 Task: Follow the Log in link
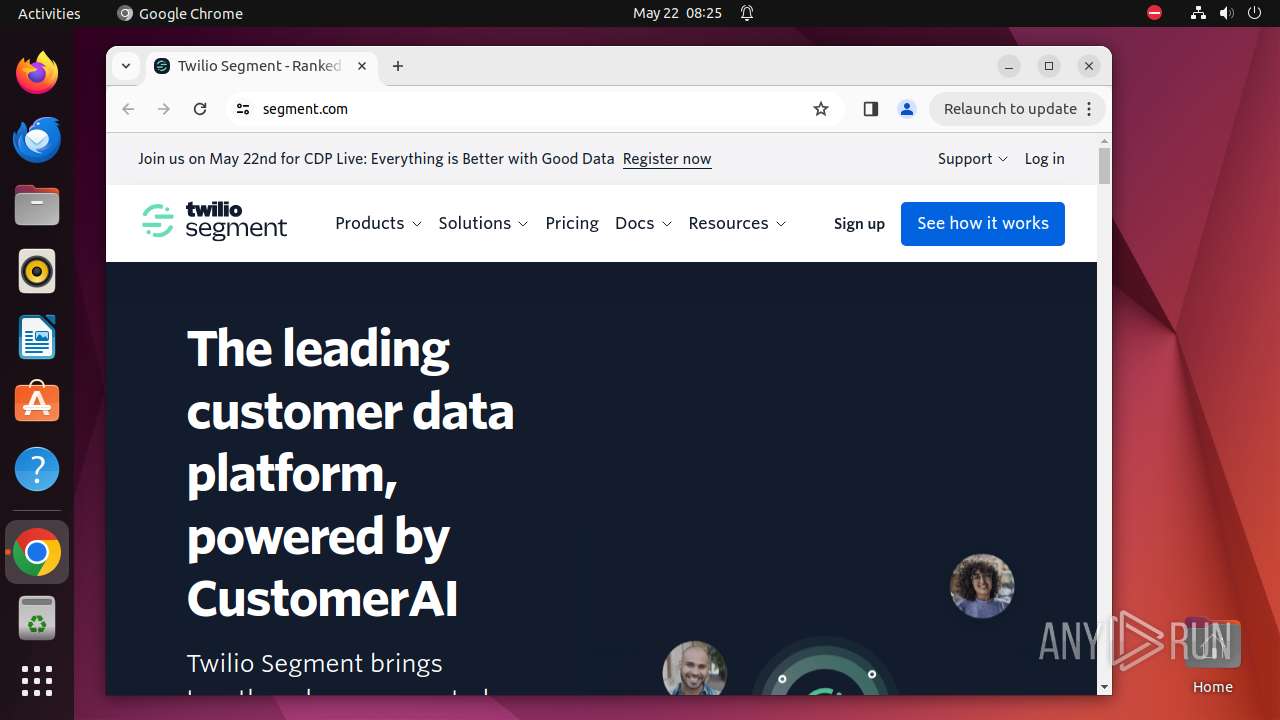coord(1044,159)
